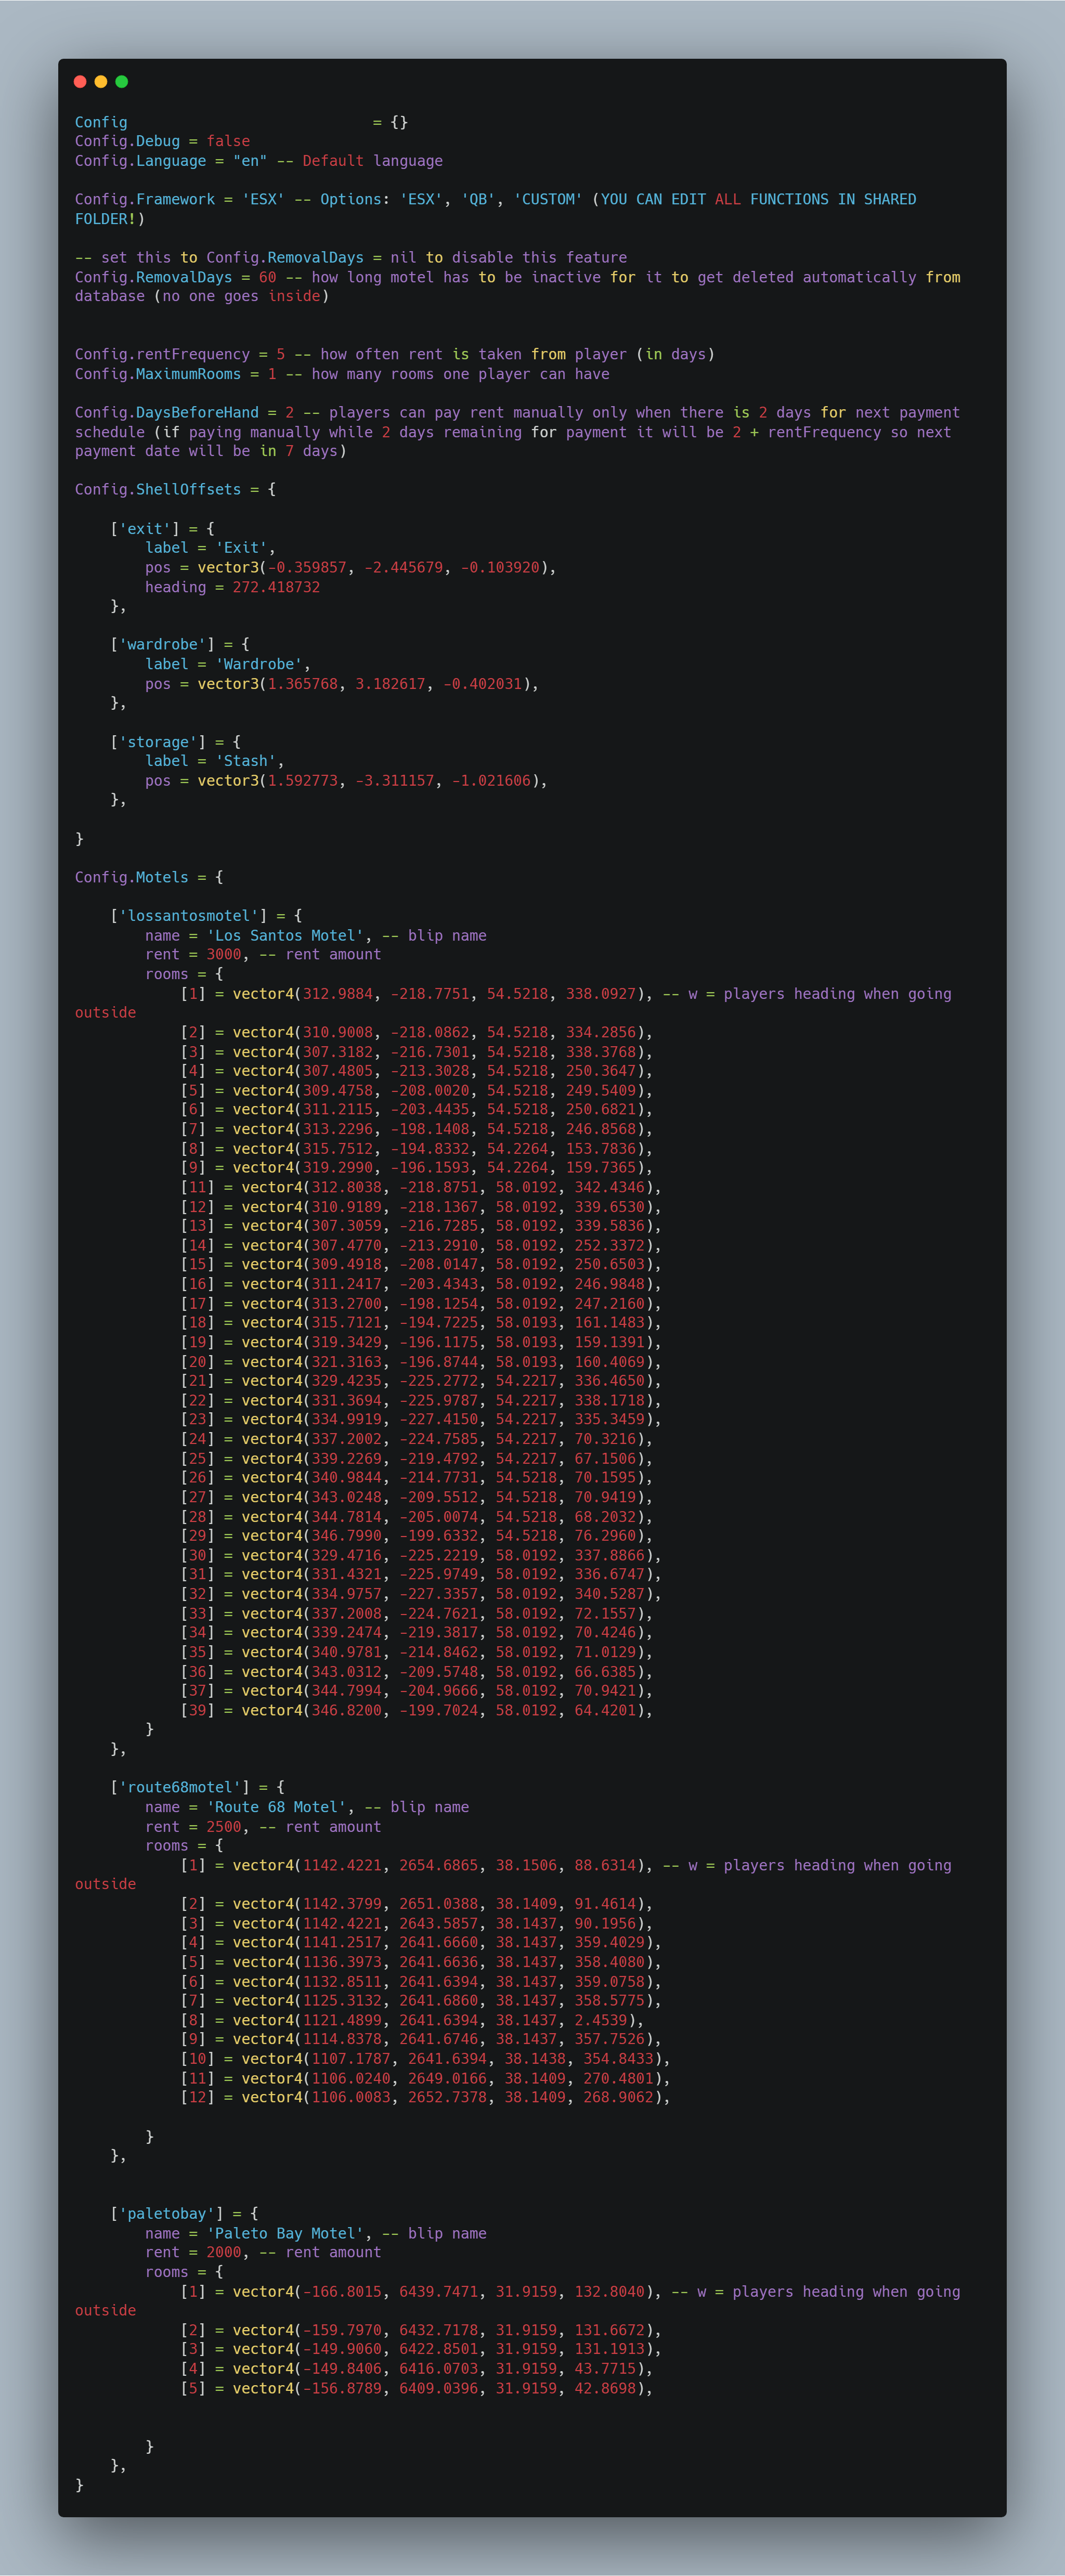The height and width of the screenshot is (2576, 1065).
Task: Click rent amount 3000
Action: [223, 954]
